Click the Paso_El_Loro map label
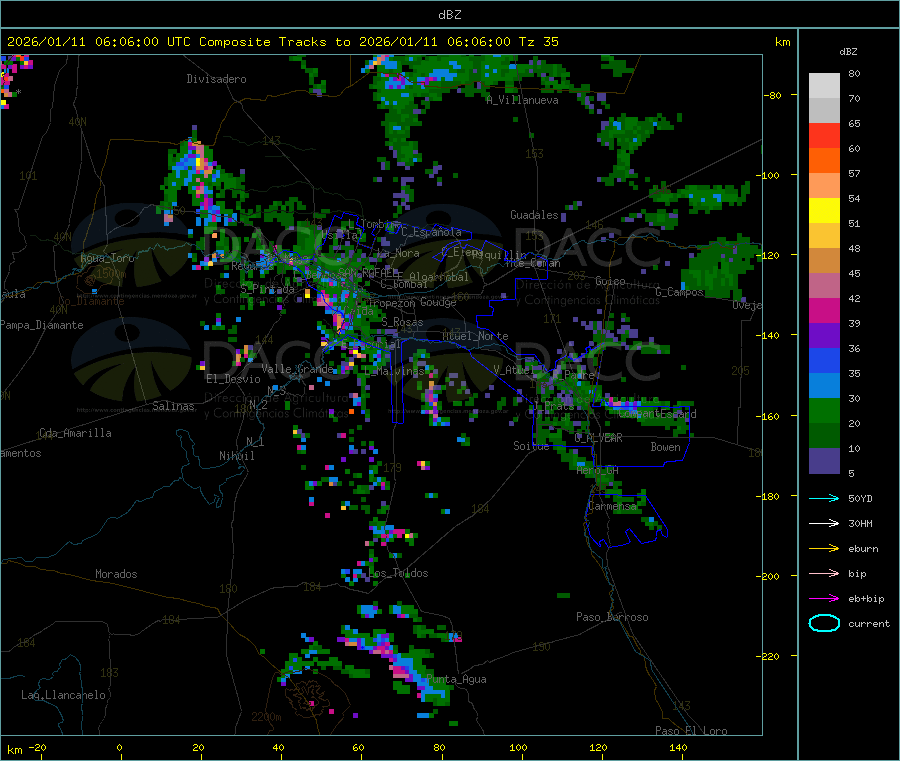The image size is (900, 761). [691, 731]
